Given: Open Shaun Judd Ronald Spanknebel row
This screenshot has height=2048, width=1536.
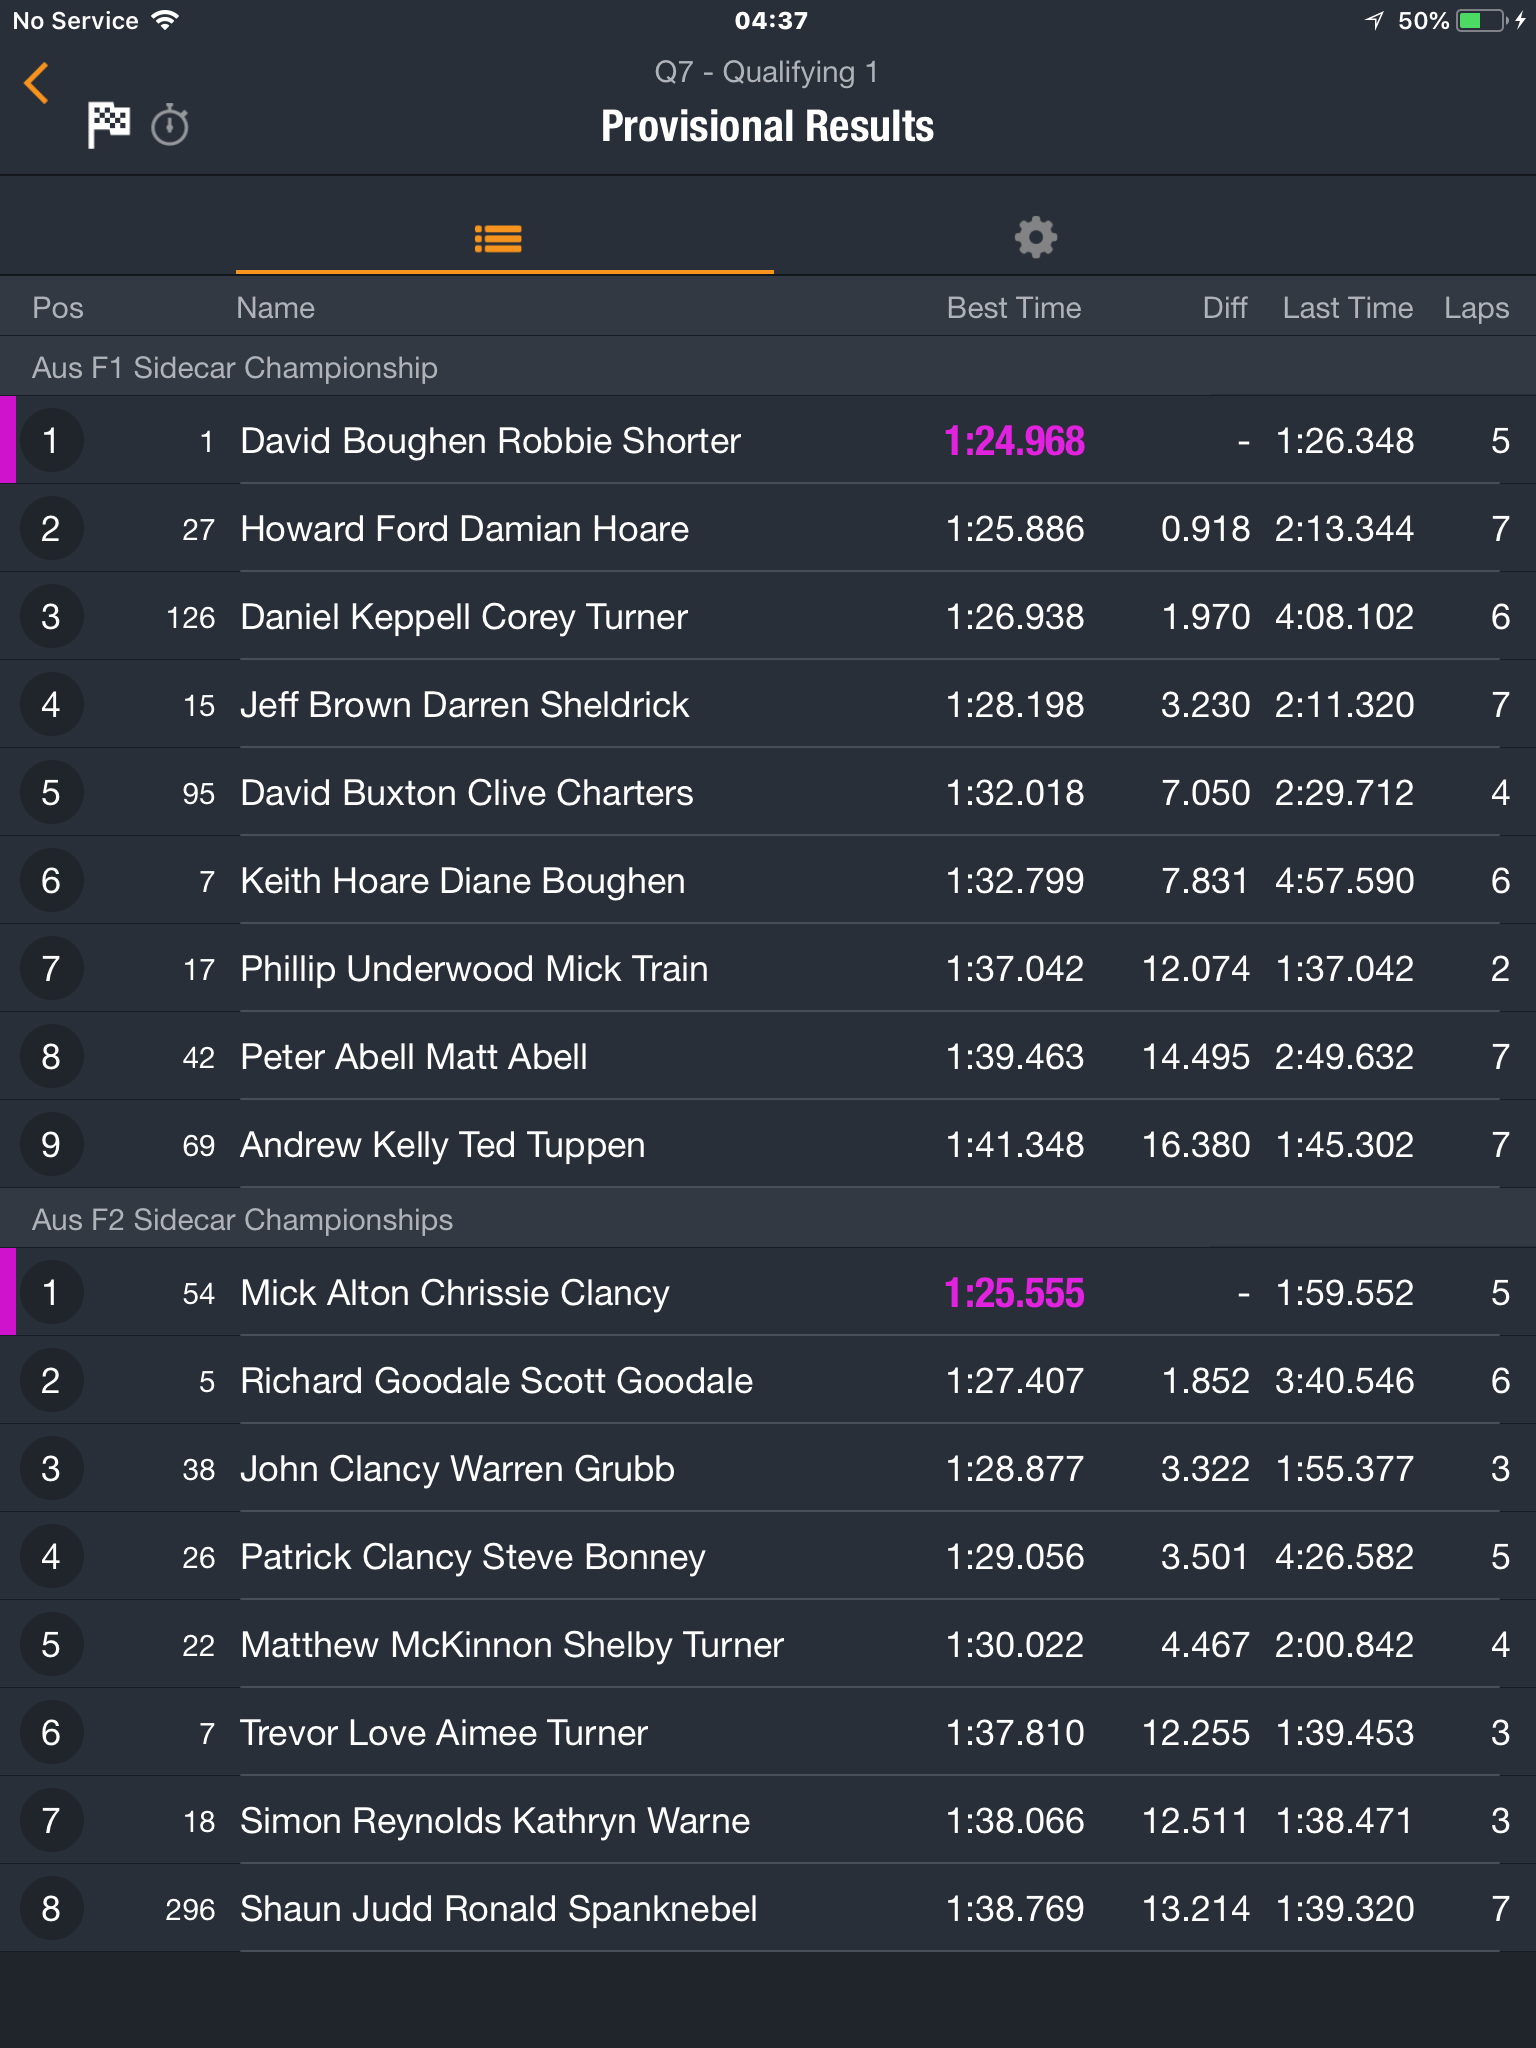Looking at the screenshot, I should [768, 1909].
